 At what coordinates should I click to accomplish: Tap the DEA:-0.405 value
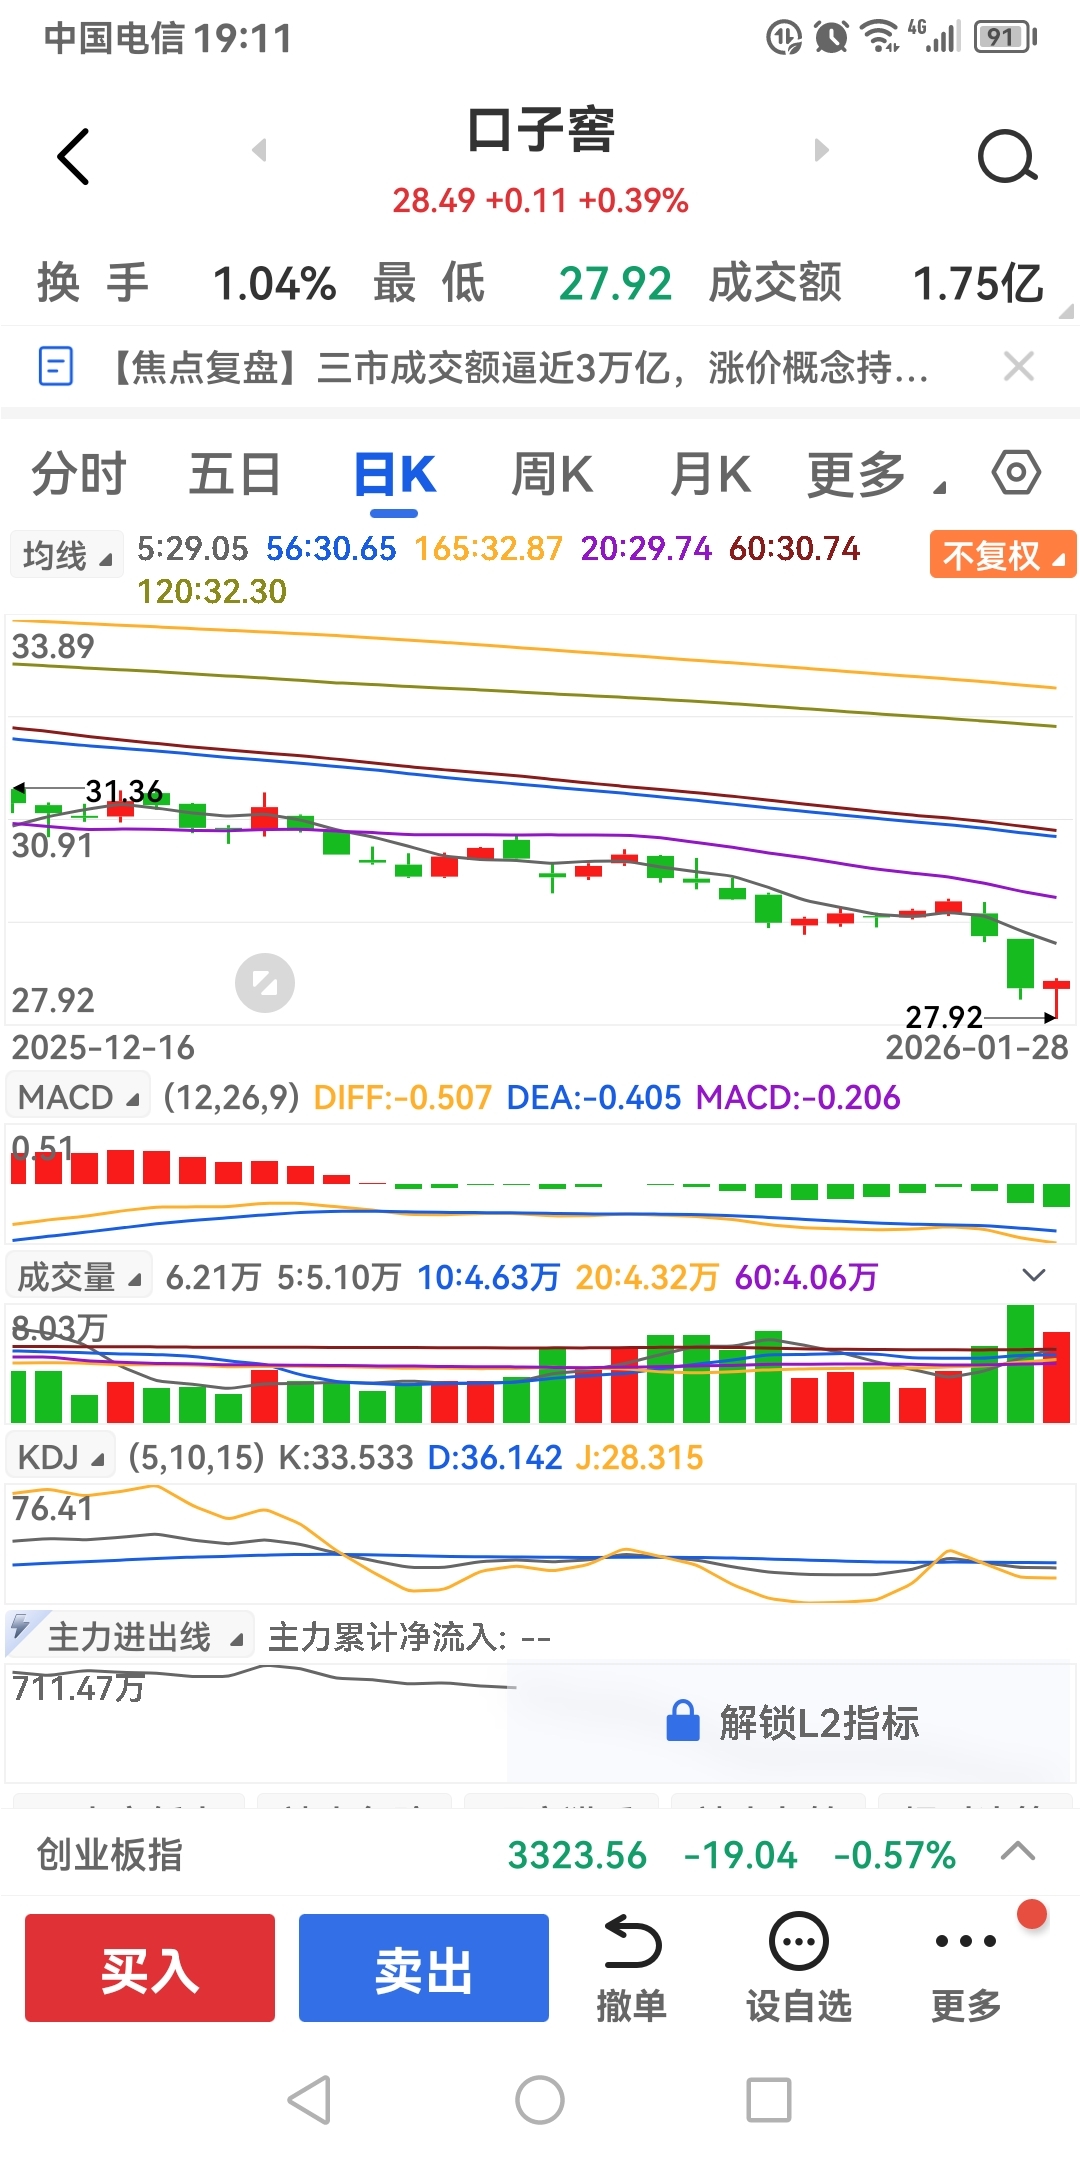[x=594, y=1097]
